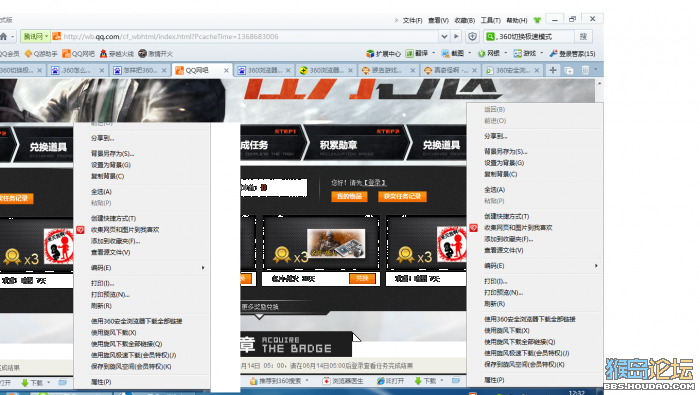Click the 登录 login link

(375, 183)
